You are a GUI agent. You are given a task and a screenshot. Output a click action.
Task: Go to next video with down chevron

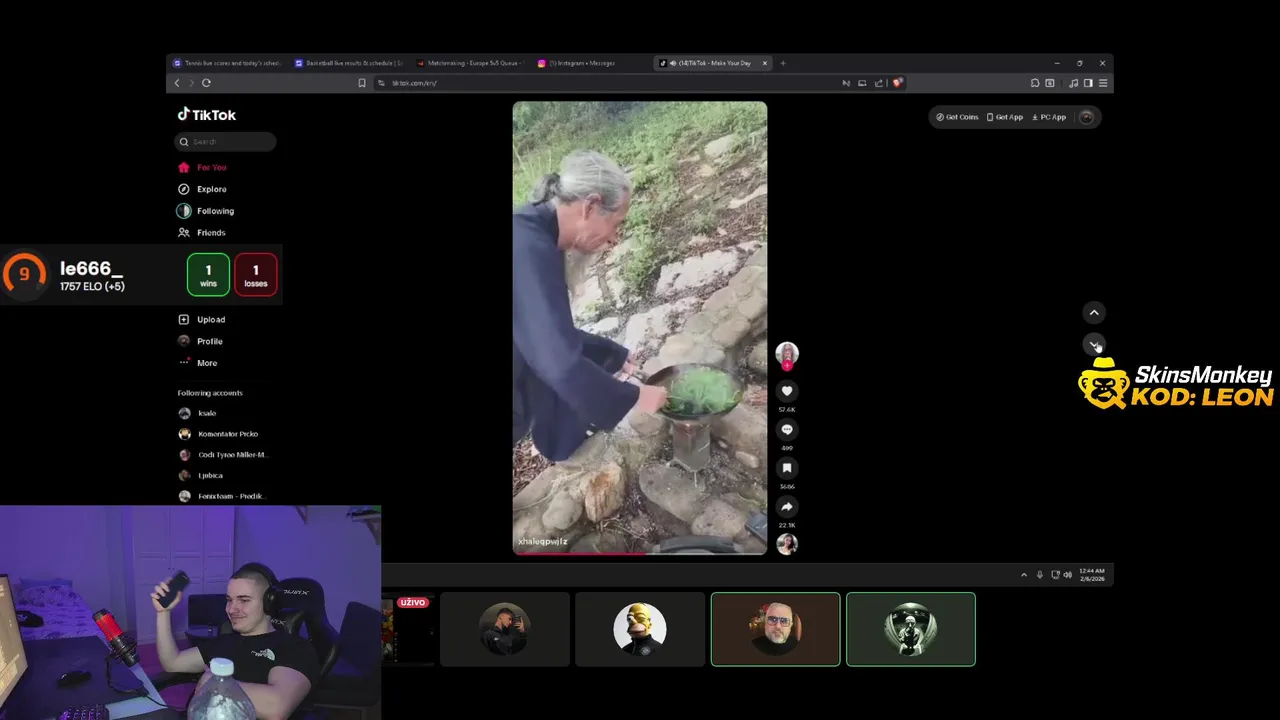point(1094,343)
